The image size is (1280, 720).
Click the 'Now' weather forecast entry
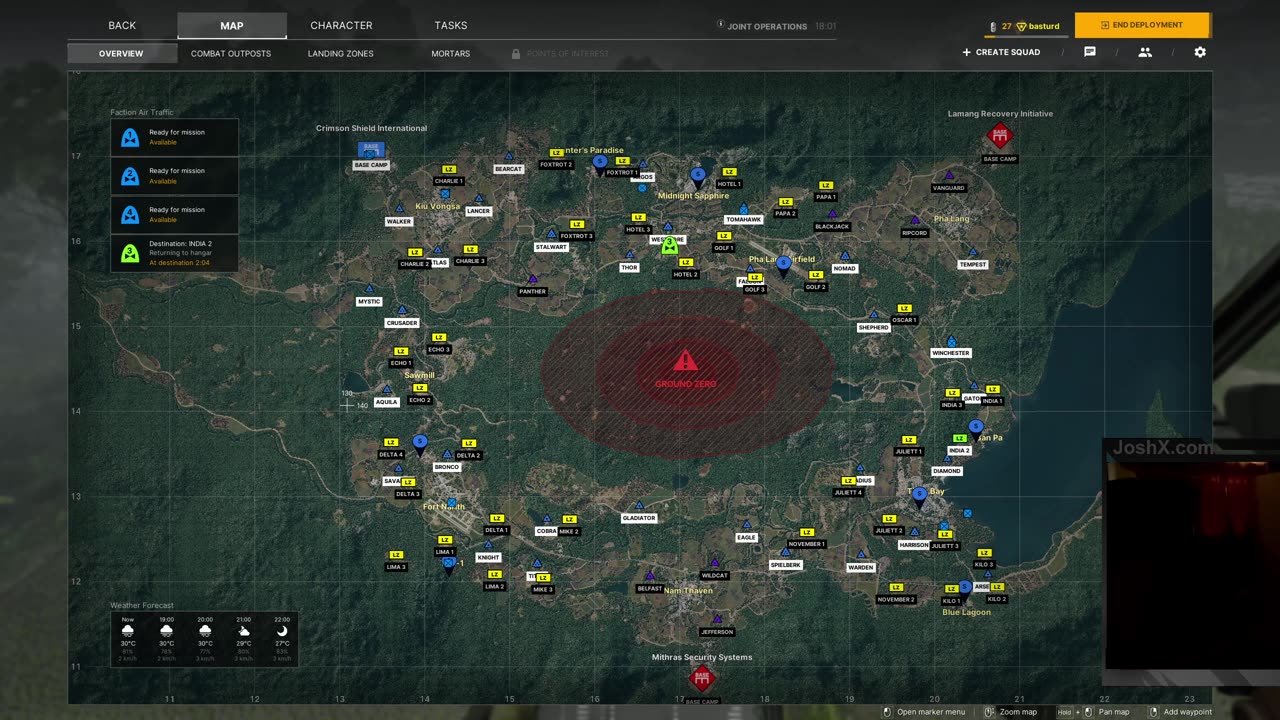point(128,639)
